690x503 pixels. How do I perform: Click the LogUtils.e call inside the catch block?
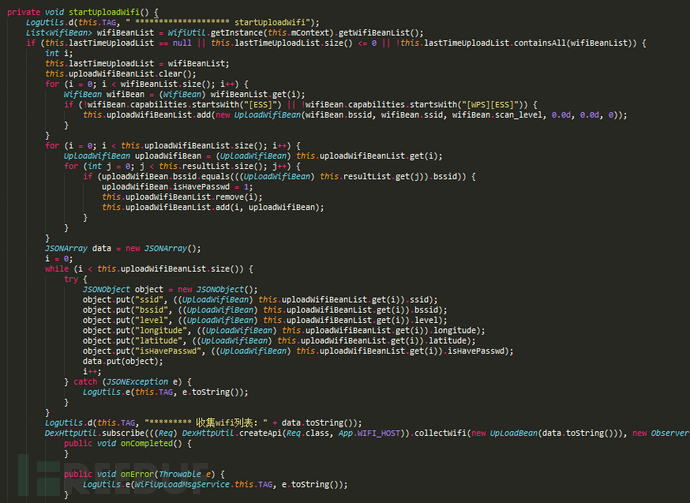click(165, 392)
